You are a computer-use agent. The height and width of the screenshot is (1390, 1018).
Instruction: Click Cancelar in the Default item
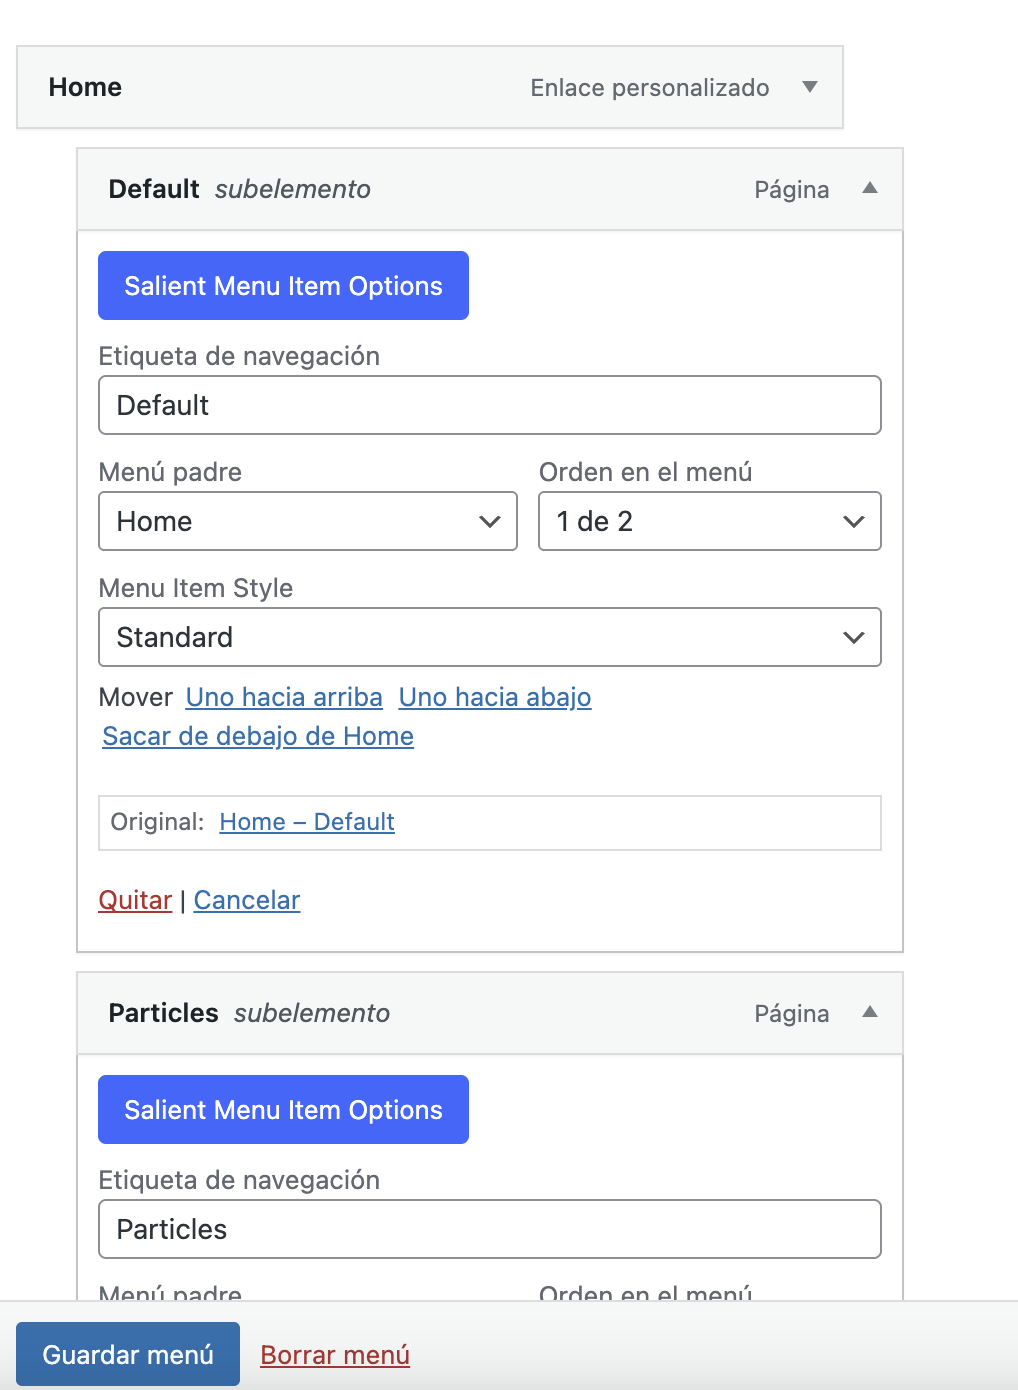click(247, 900)
